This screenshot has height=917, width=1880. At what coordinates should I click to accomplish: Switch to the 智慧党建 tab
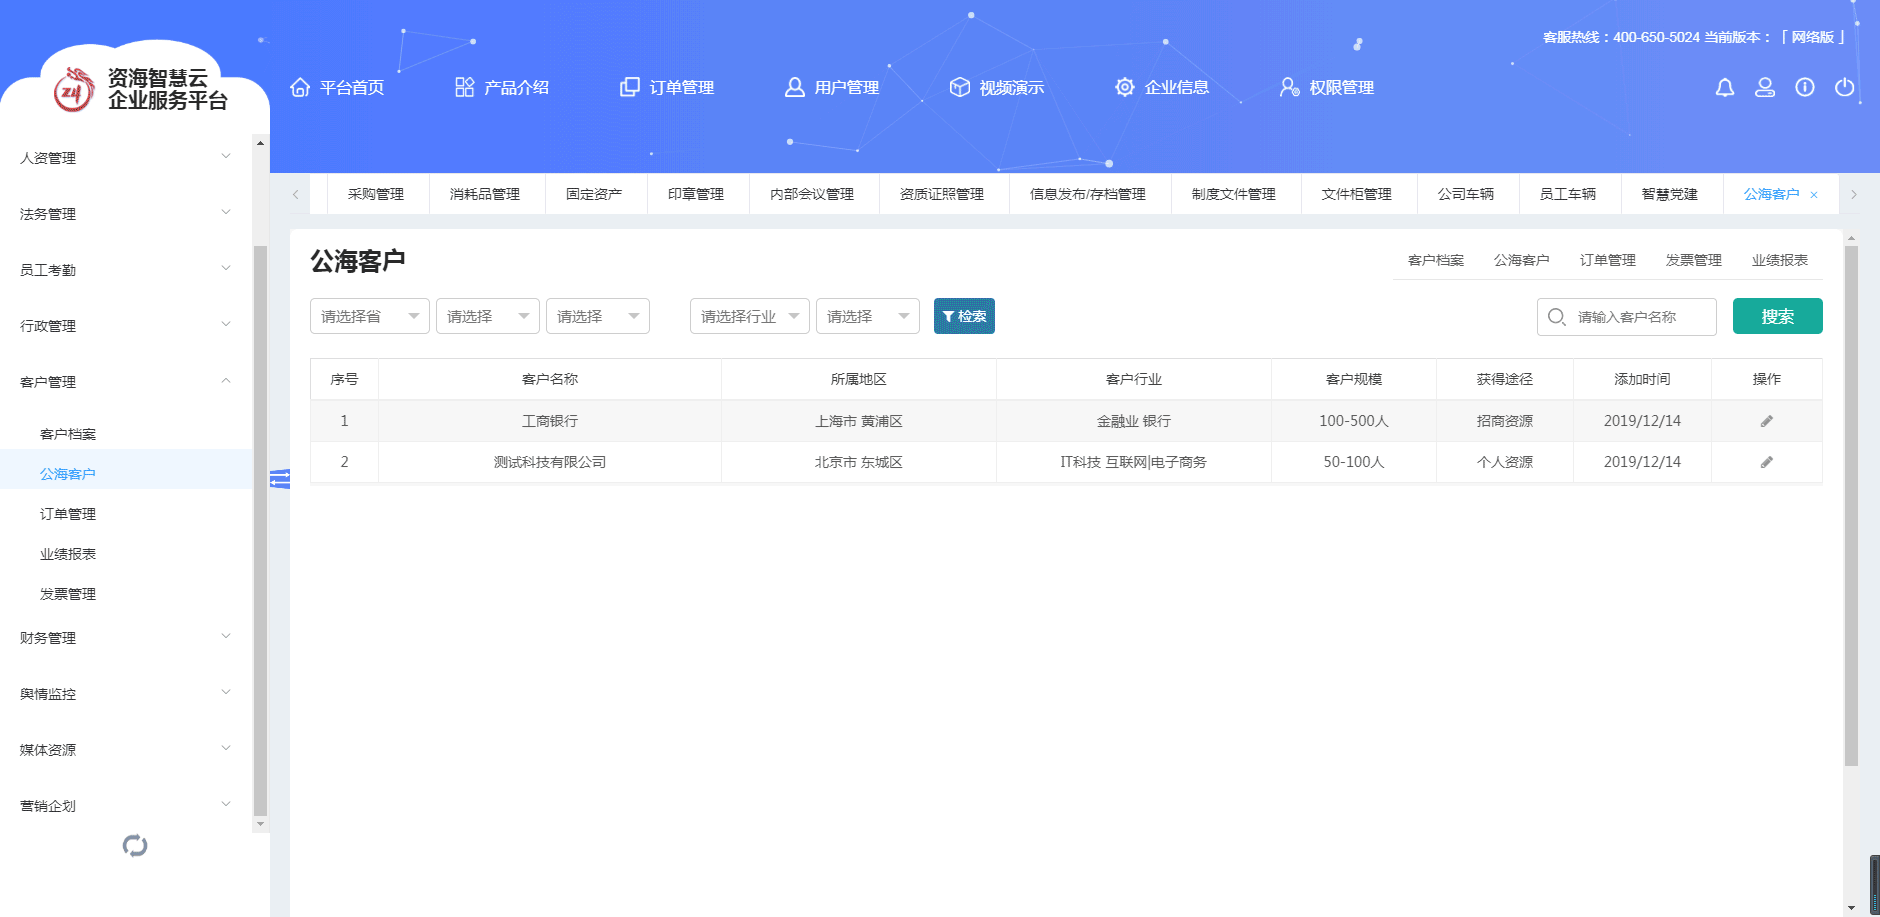click(1669, 194)
